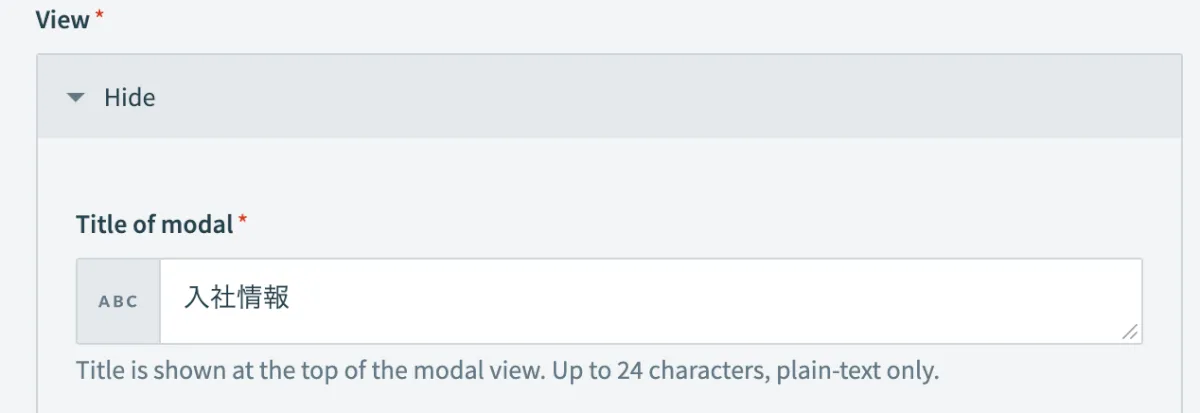The height and width of the screenshot is (413, 1200).
Task: Click the red asterisk next to View
Action: coord(99,19)
